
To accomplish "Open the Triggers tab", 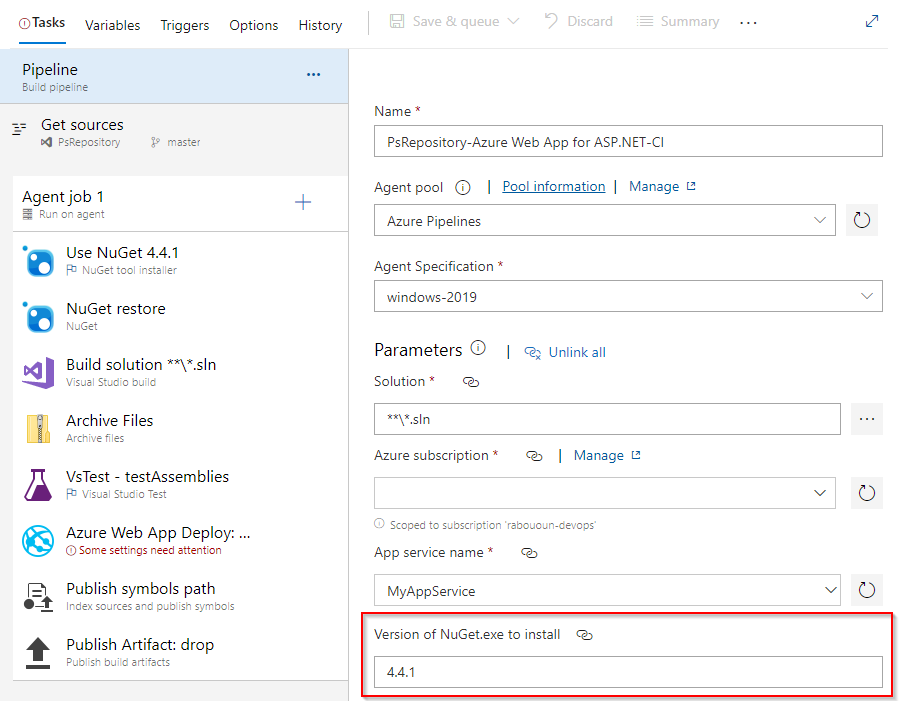I will click(x=184, y=25).
